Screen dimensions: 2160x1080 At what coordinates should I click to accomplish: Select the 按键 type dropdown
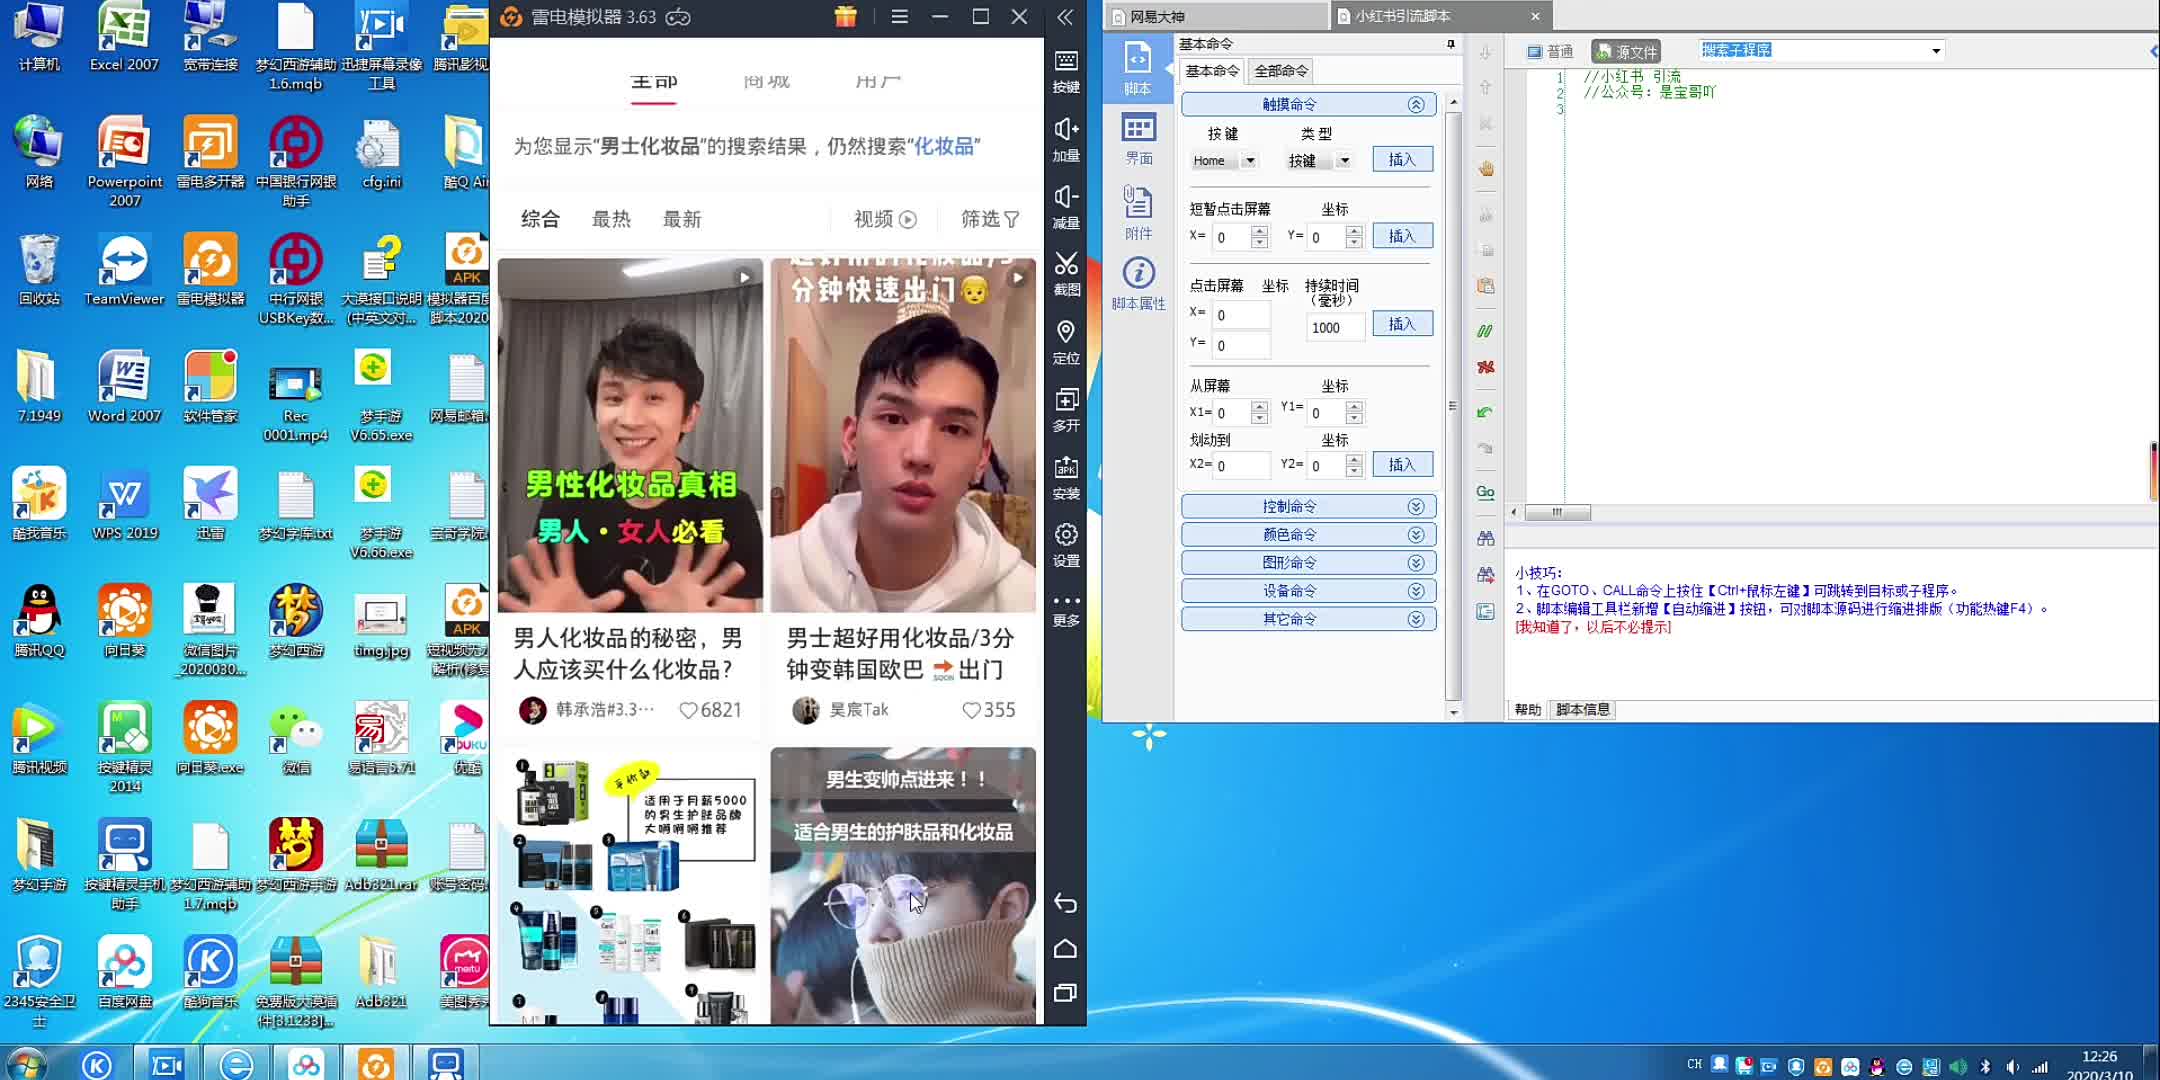click(1314, 160)
